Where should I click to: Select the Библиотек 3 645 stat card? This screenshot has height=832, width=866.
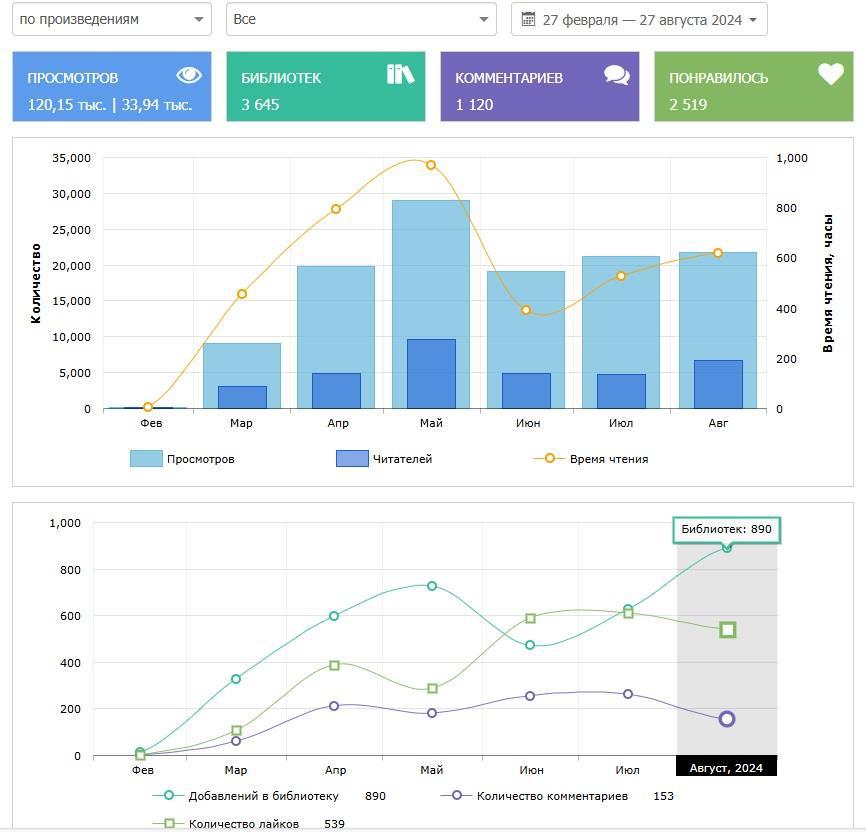(326, 87)
